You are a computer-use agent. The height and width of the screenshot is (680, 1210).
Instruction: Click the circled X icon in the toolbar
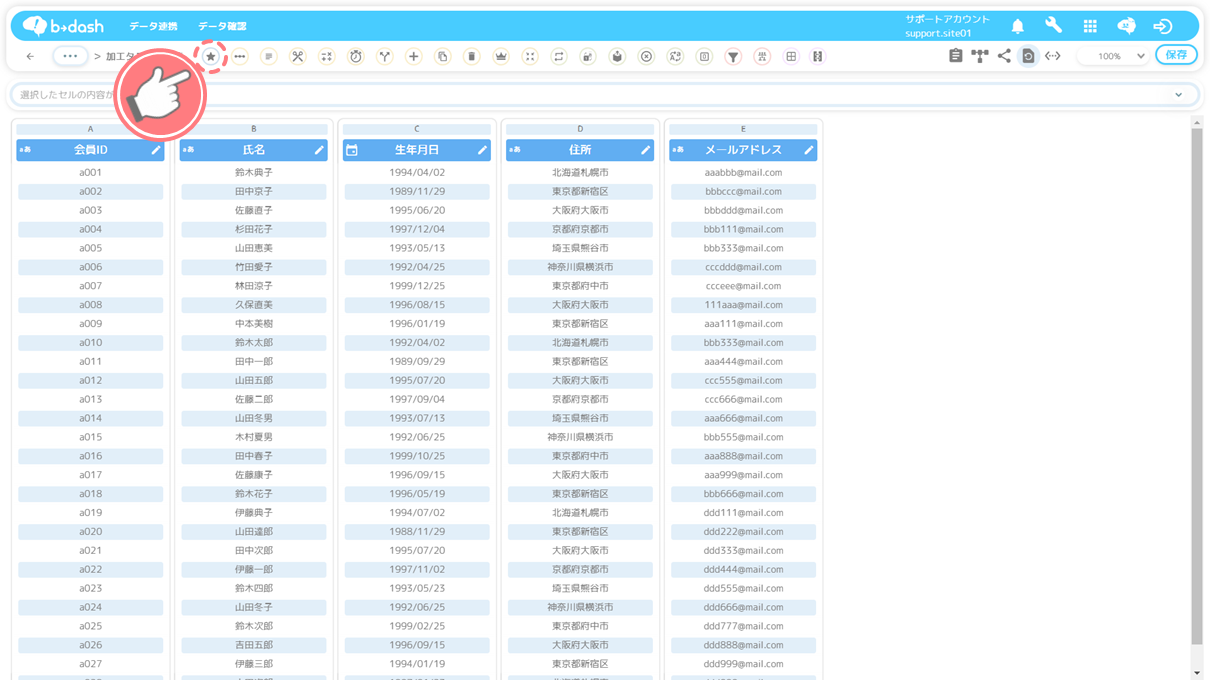coord(646,57)
